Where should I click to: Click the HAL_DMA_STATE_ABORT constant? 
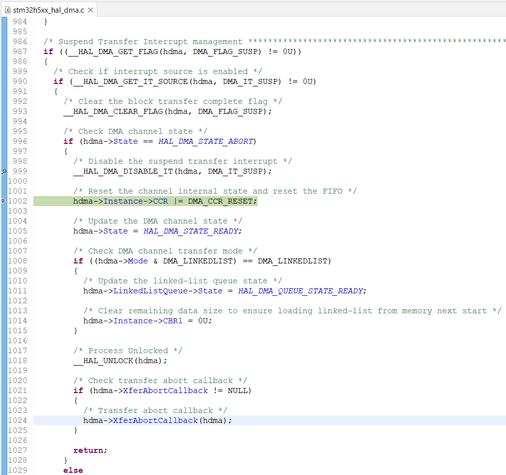206,141
